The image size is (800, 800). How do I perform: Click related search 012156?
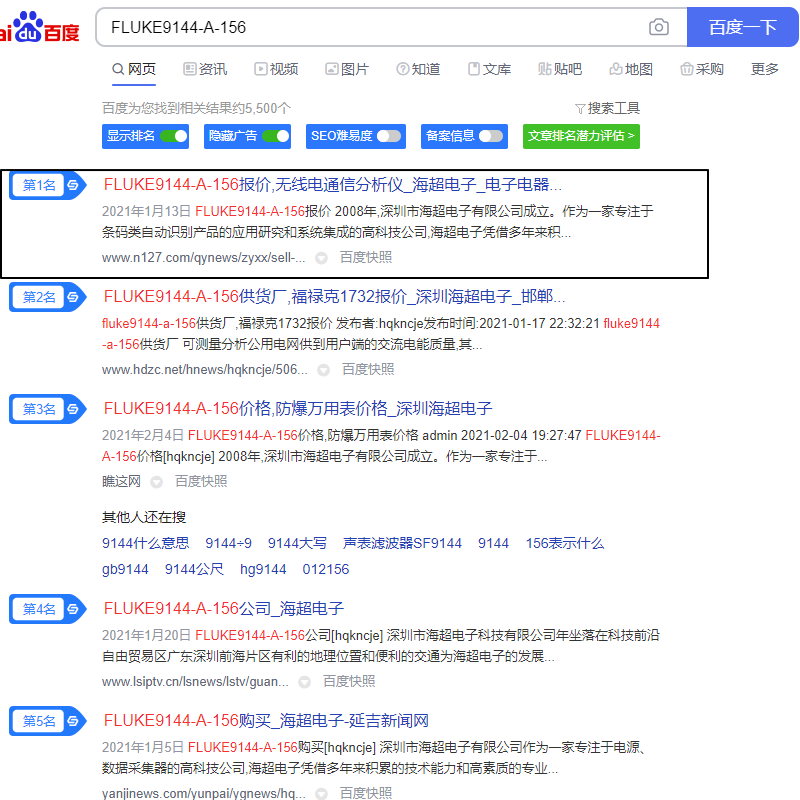pyautogui.click(x=326, y=569)
